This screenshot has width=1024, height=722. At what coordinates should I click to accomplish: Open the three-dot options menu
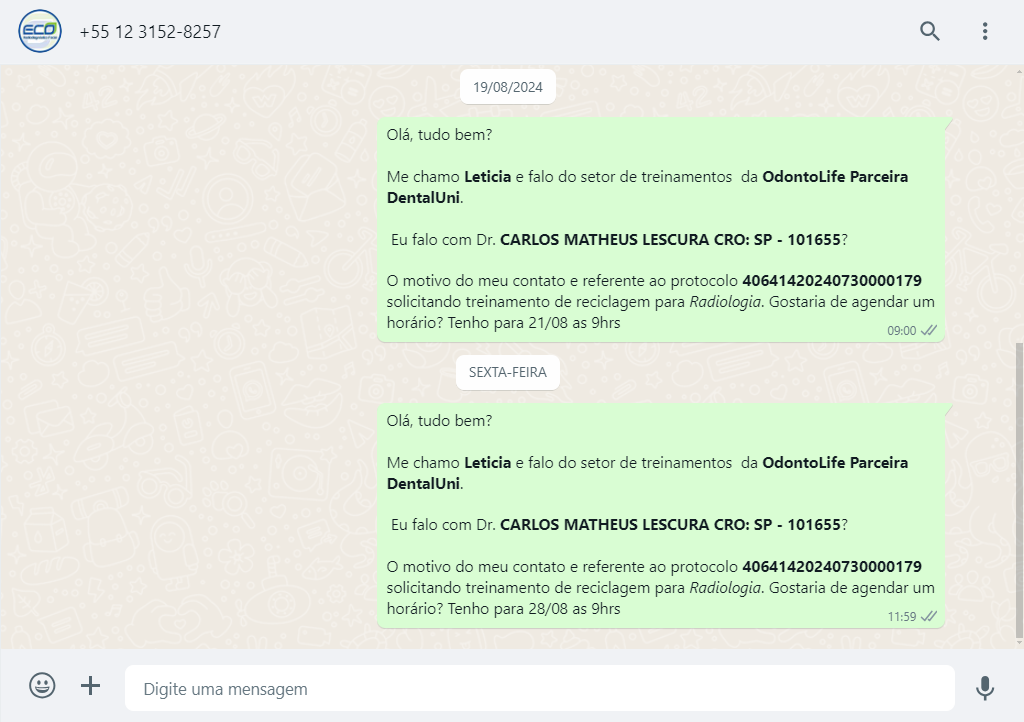pyautogui.click(x=985, y=31)
